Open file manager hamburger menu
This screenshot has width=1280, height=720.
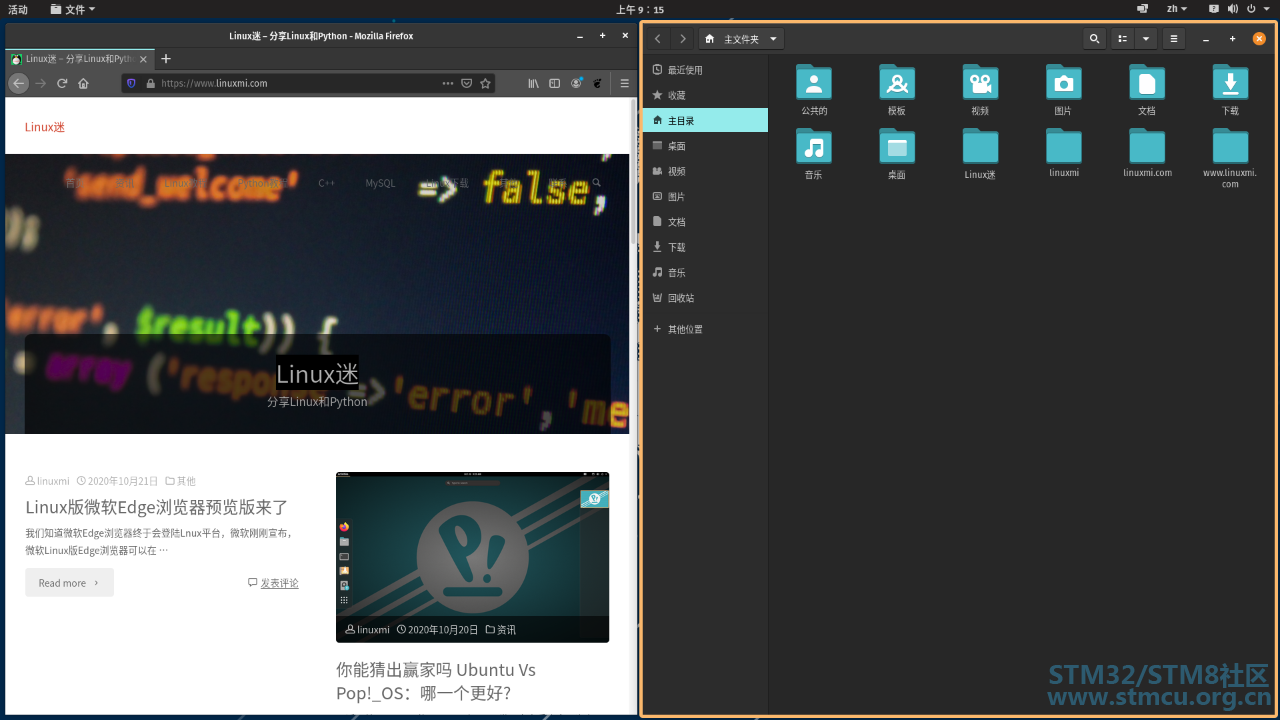[1174, 39]
